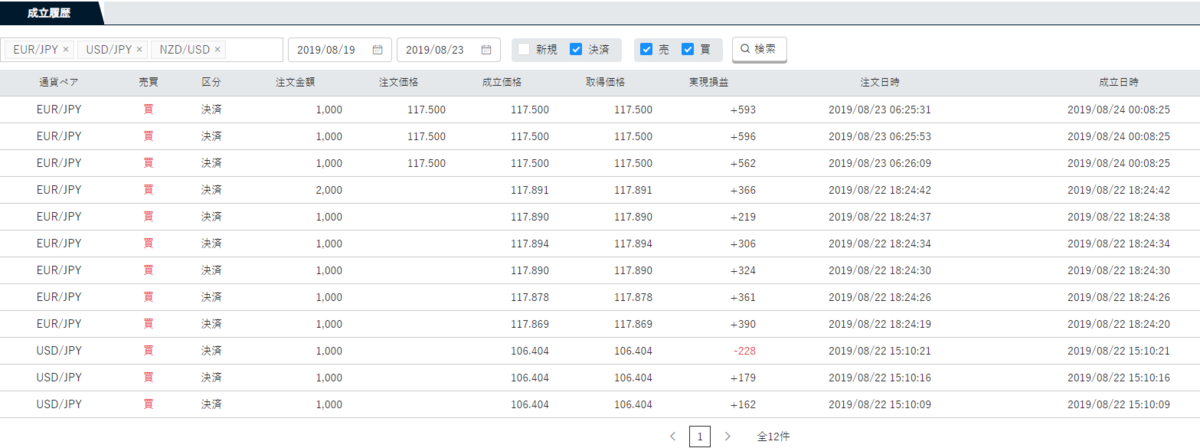
Task: Click execution time 2019/08/22 18:24:38
Action: coord(1118,217)
